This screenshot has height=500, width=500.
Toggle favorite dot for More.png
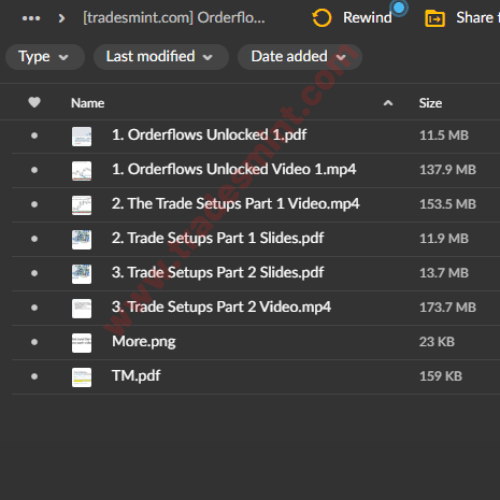pos(34,342)
